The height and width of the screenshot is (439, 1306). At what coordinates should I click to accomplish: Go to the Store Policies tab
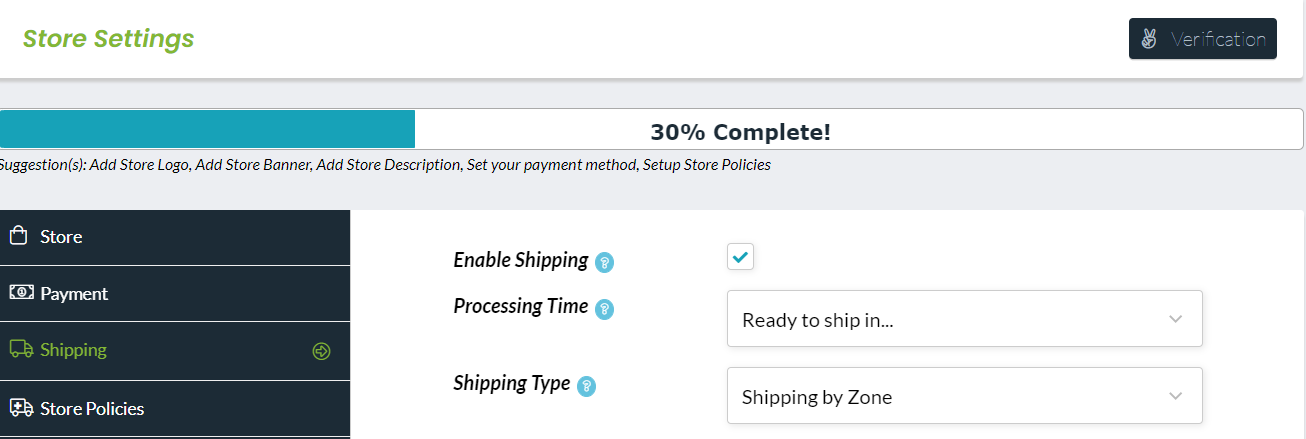(92, 409)
